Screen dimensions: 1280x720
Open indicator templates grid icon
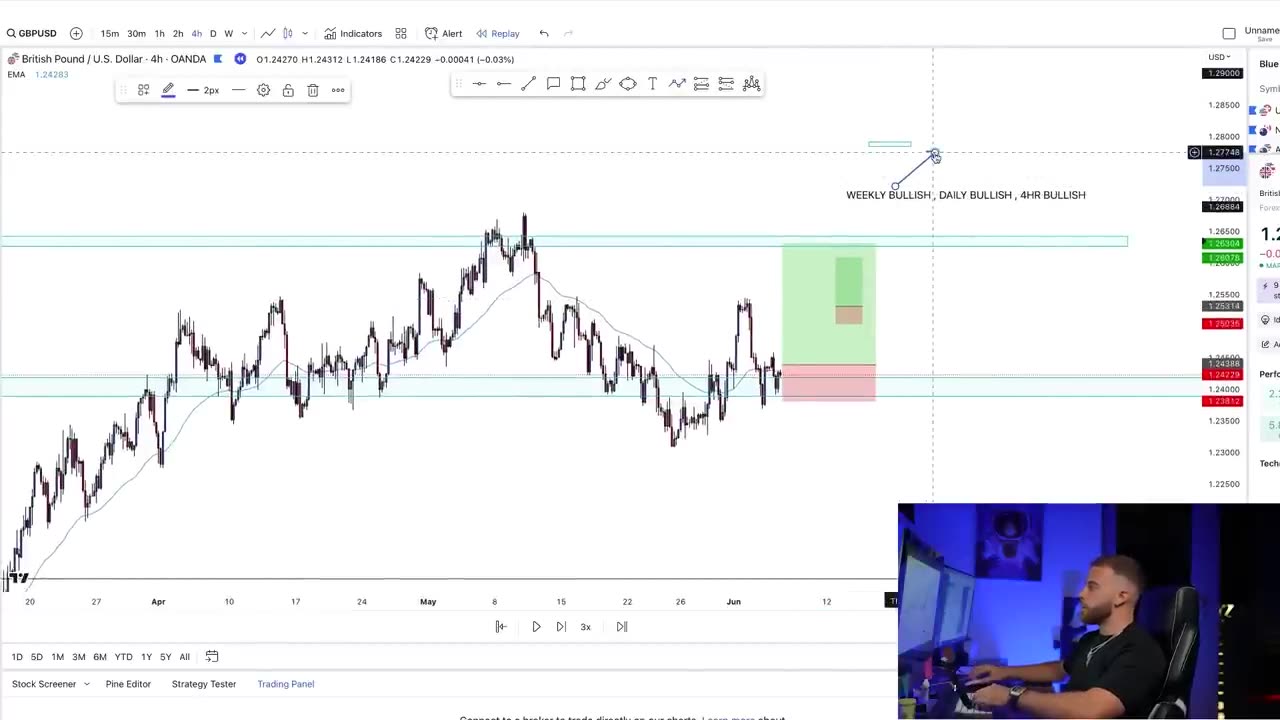[x=401, y=33]
